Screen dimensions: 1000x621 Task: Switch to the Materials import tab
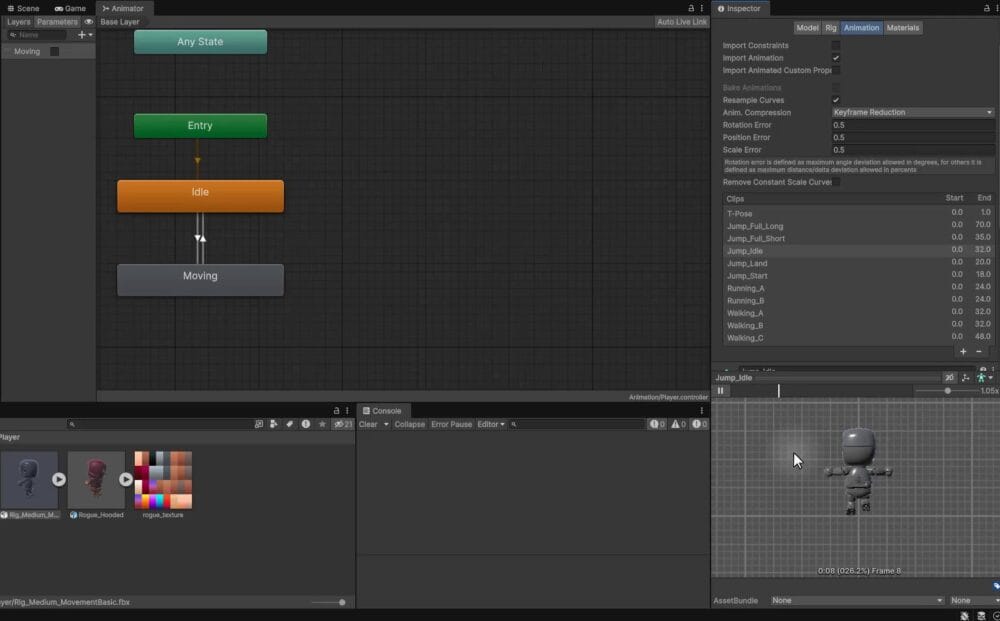pyautogui.click(x=902, y=28)
